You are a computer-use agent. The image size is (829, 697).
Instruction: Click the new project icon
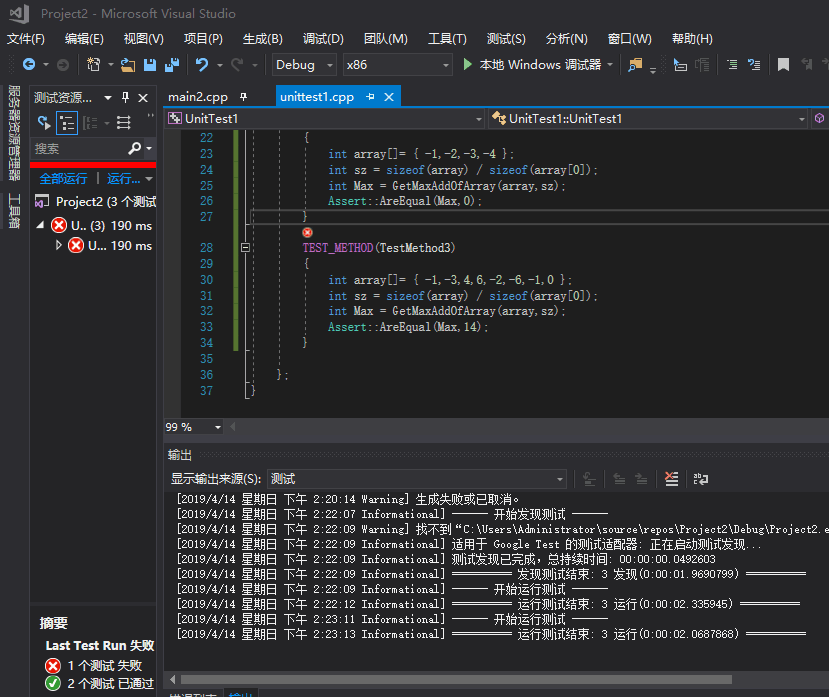click(94, 65)
